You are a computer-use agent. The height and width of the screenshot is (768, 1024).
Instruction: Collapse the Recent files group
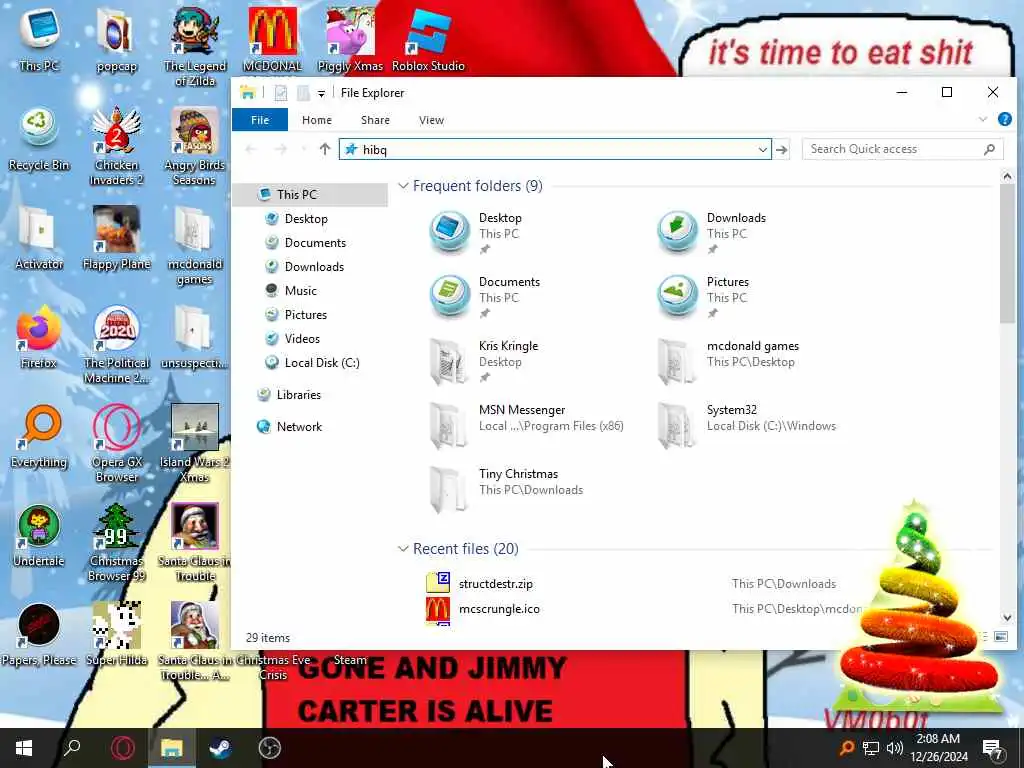click(x=403, y=549)
